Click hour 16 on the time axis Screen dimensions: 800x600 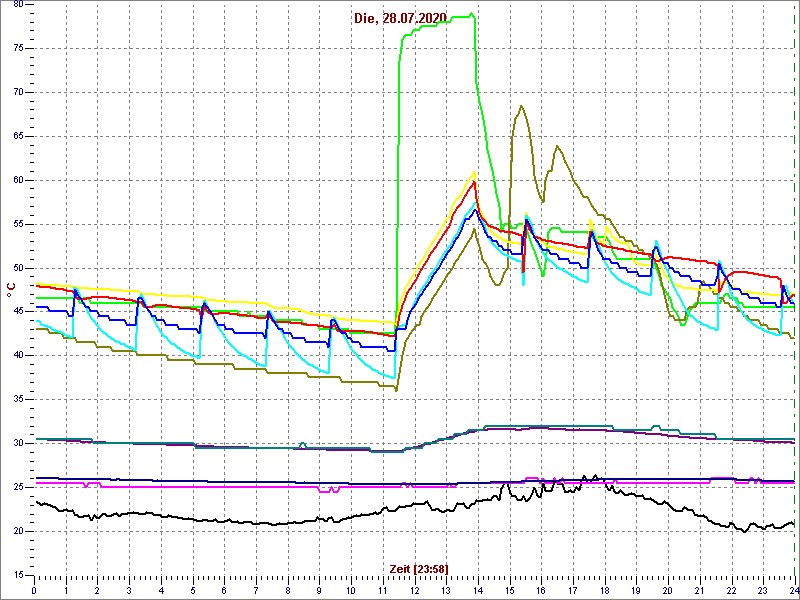click(x=541, y=590)
